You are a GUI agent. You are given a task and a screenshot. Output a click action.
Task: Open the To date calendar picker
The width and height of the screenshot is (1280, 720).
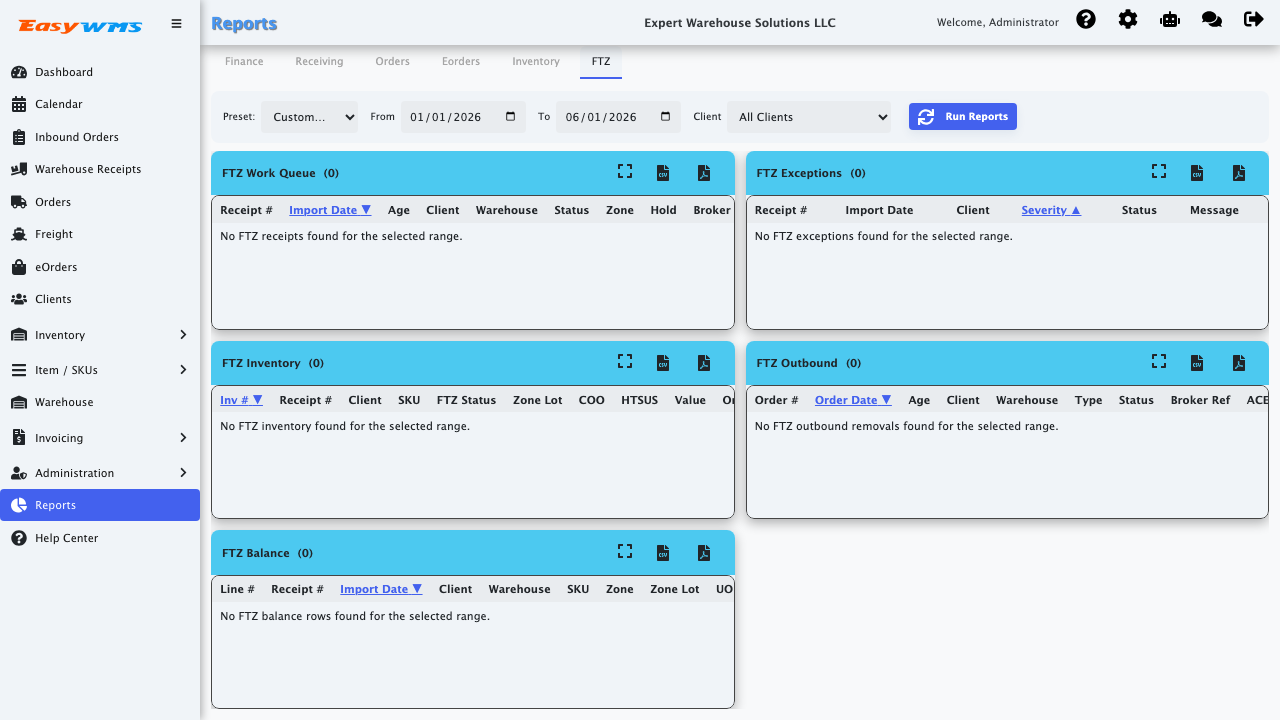[x=666, y=117]
